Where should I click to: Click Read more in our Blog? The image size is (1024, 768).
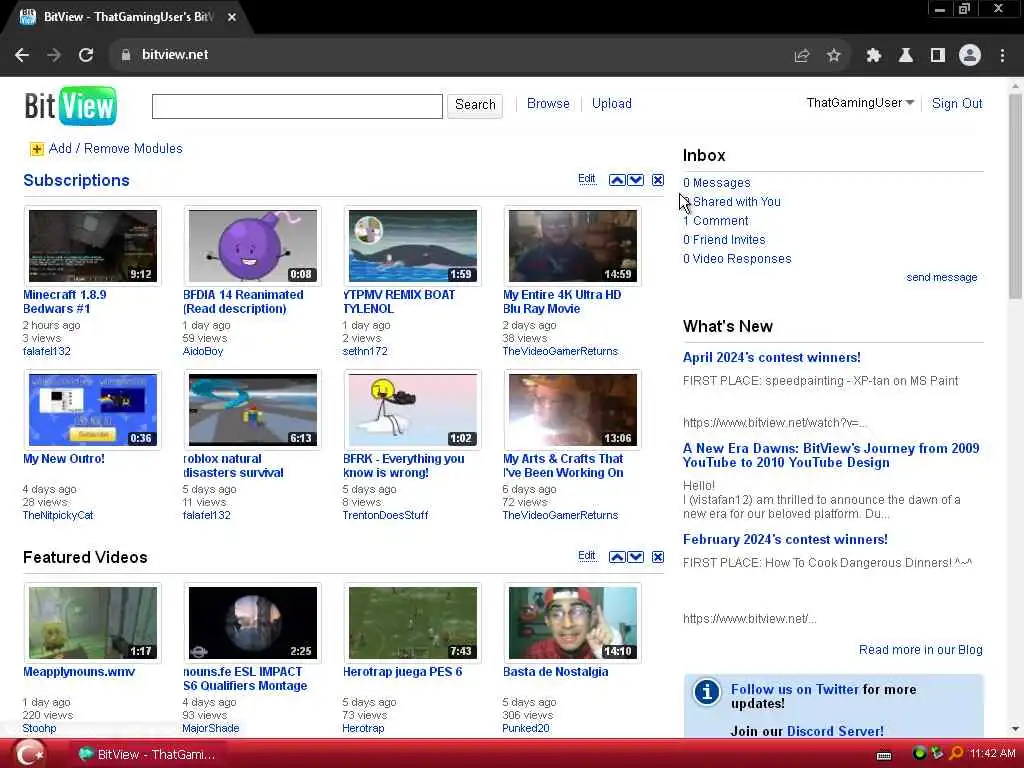[921, 650]
